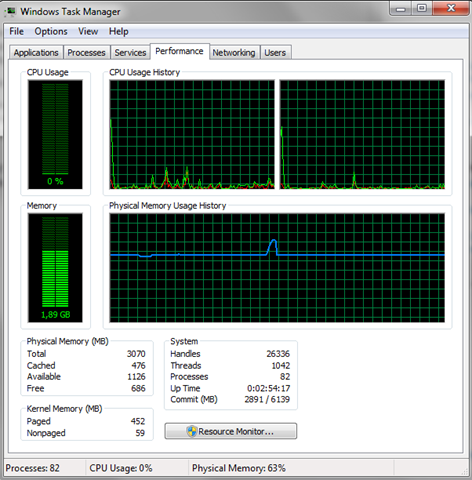Switch to the Applications tab
This screenshot has width=472, height=480.
coord(36,52)
